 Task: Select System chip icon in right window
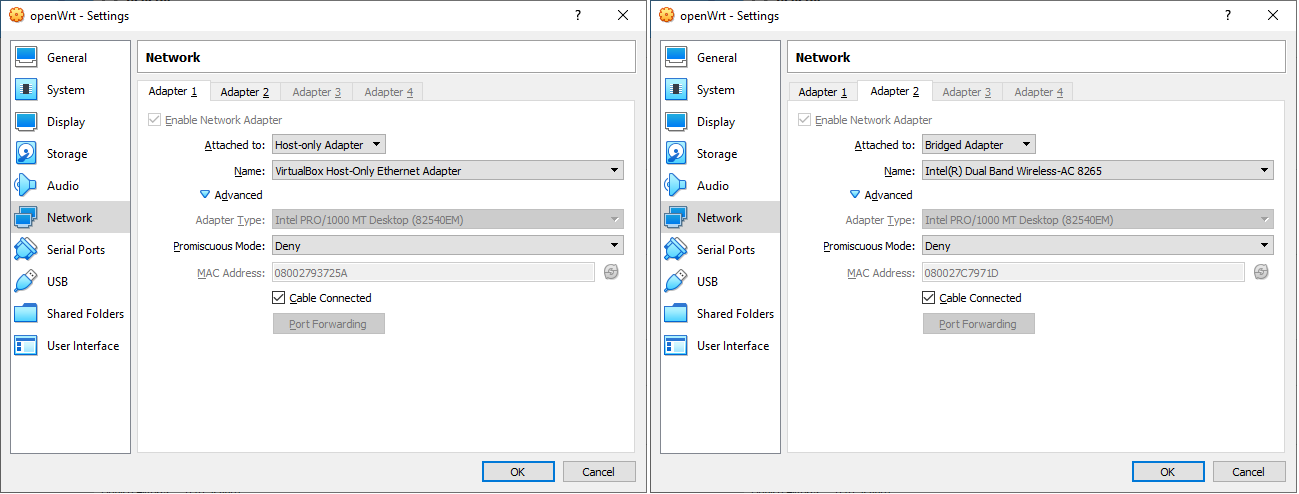tap(677, 90)
